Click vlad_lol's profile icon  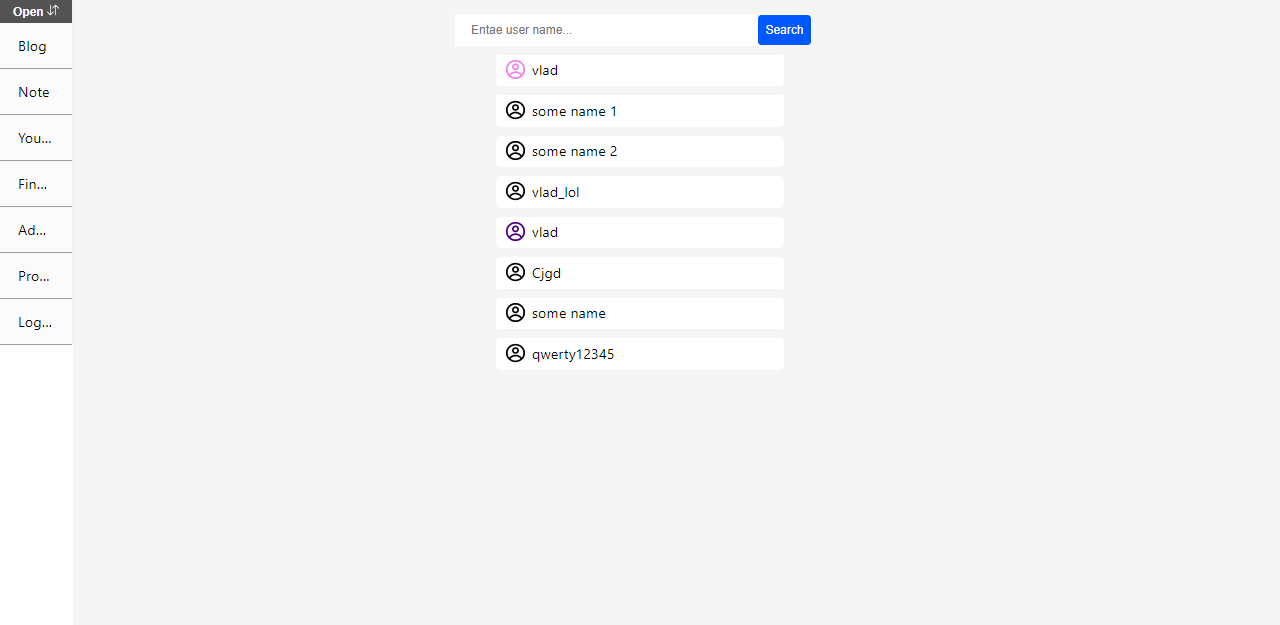[x=515, y=191]
